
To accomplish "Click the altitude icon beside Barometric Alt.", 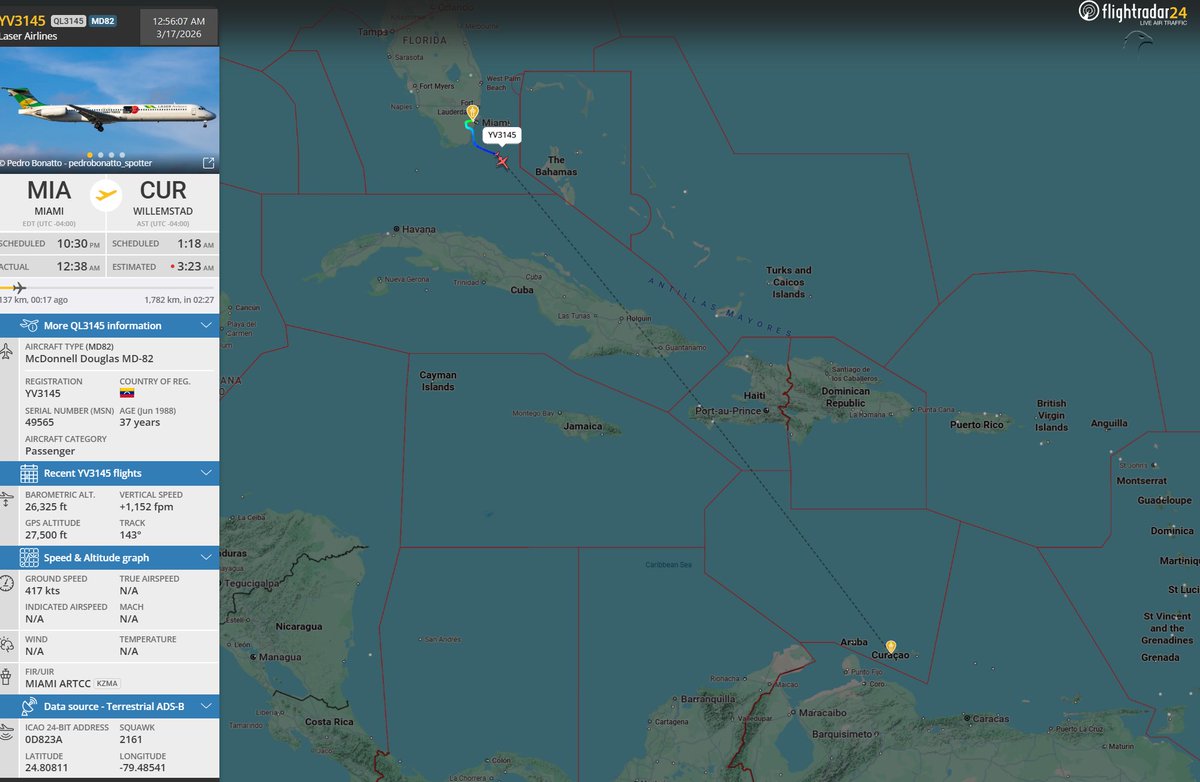I will click(x=7, y=500).
